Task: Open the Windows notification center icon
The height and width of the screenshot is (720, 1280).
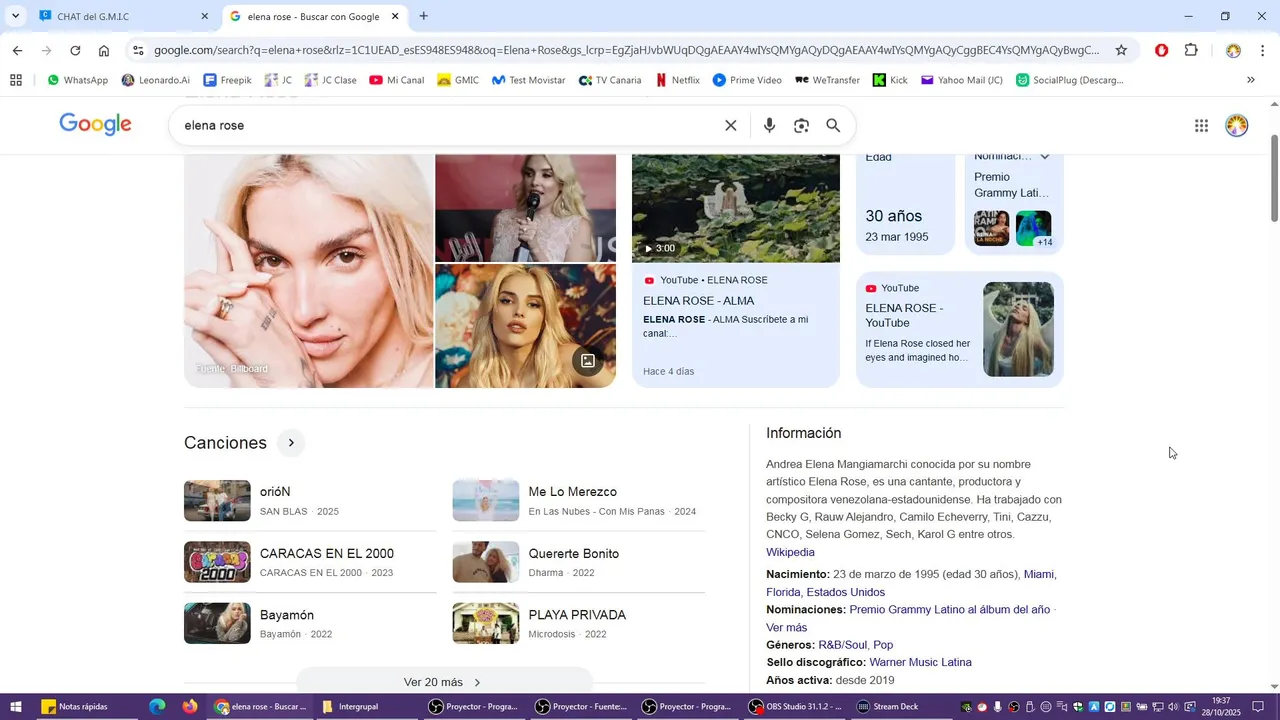Action: [x=1258, y=707]
